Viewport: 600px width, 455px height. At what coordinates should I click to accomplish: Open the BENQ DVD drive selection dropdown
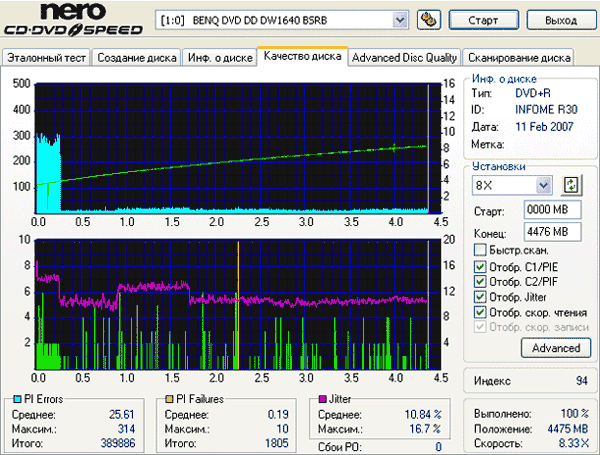(399, 20)
